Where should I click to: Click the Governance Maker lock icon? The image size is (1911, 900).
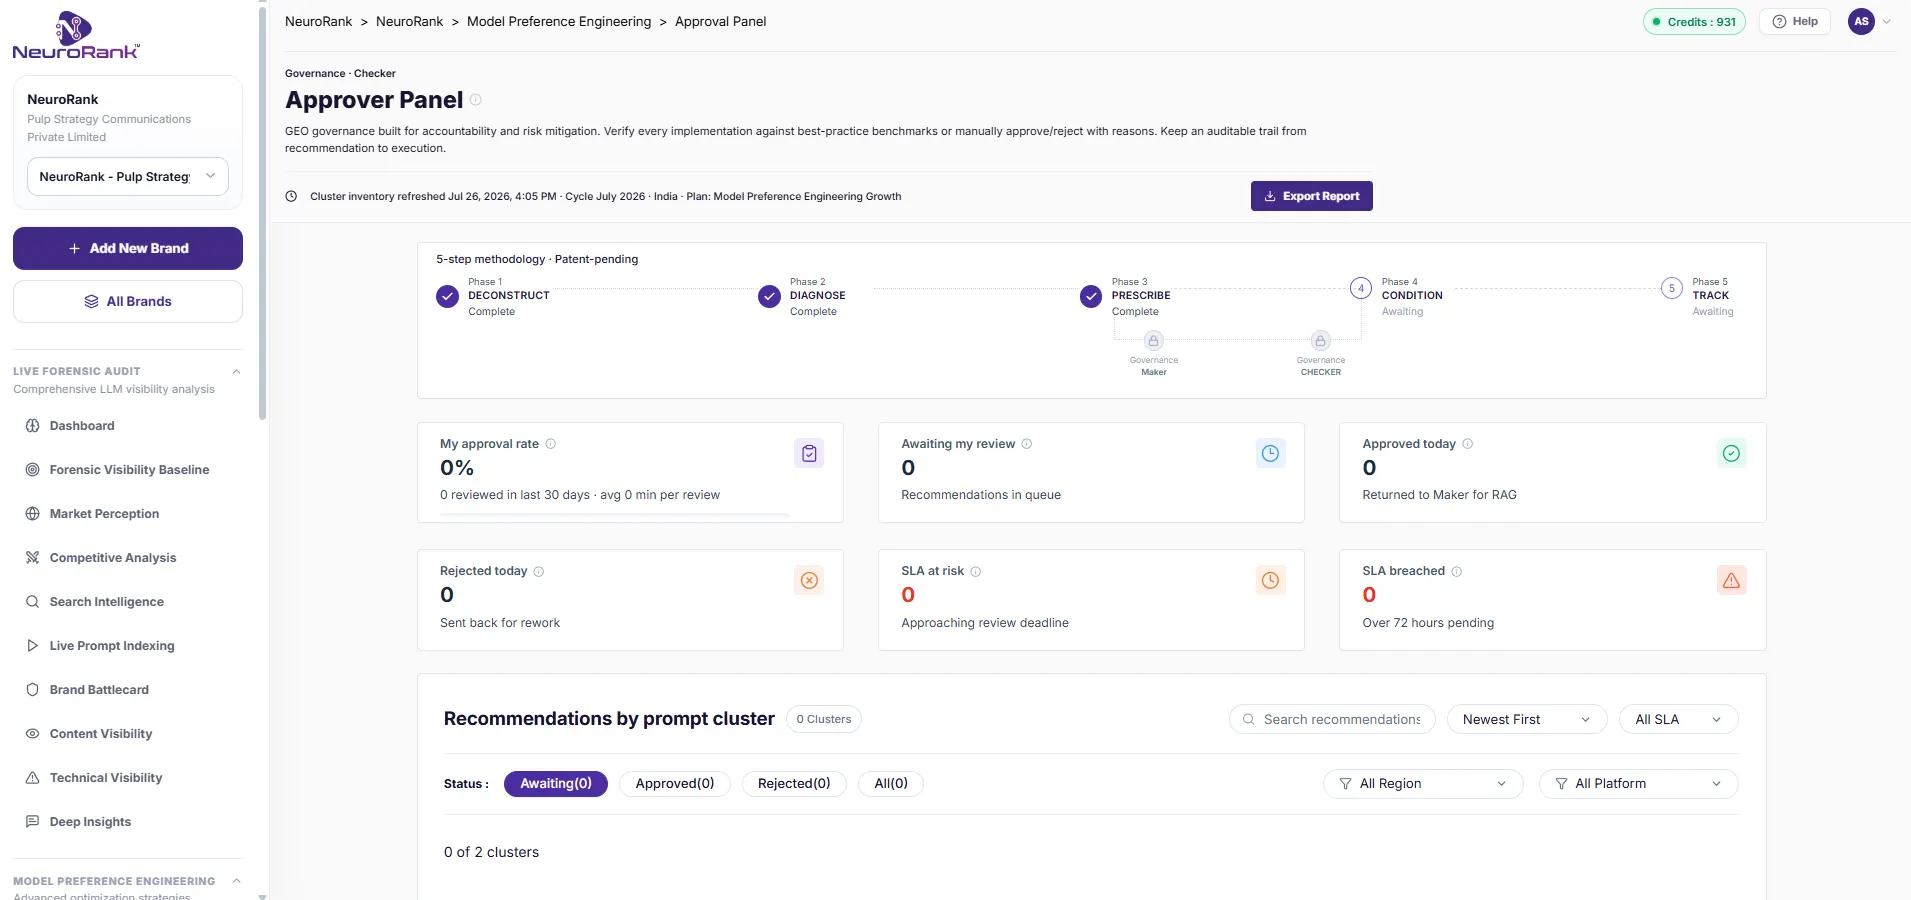coord(1153,341)
